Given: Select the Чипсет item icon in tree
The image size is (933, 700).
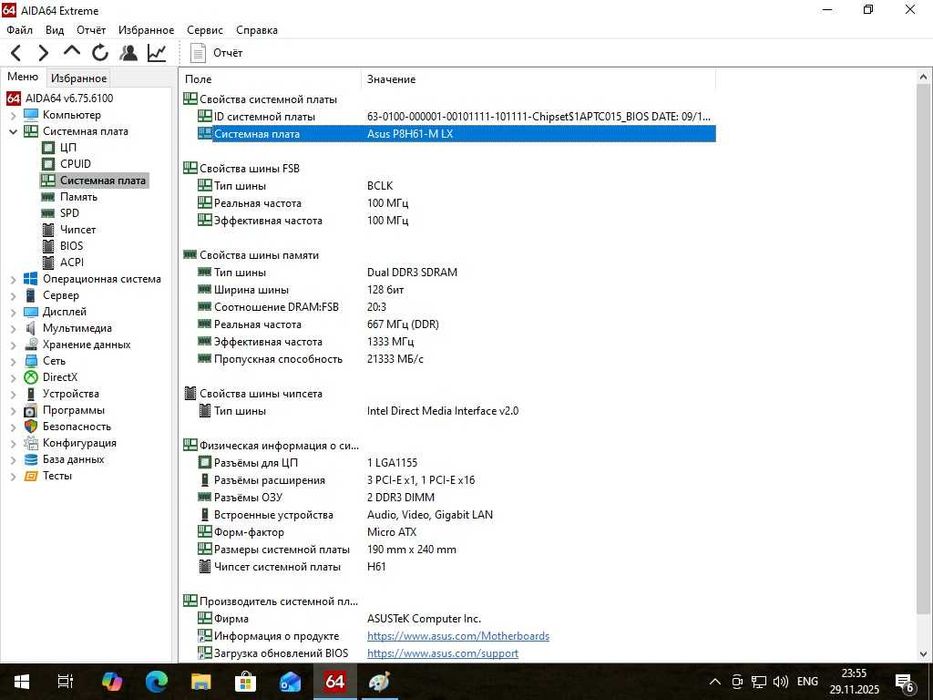Looking at the screenshot, I should pyautogui.click(x=48, y=230).
